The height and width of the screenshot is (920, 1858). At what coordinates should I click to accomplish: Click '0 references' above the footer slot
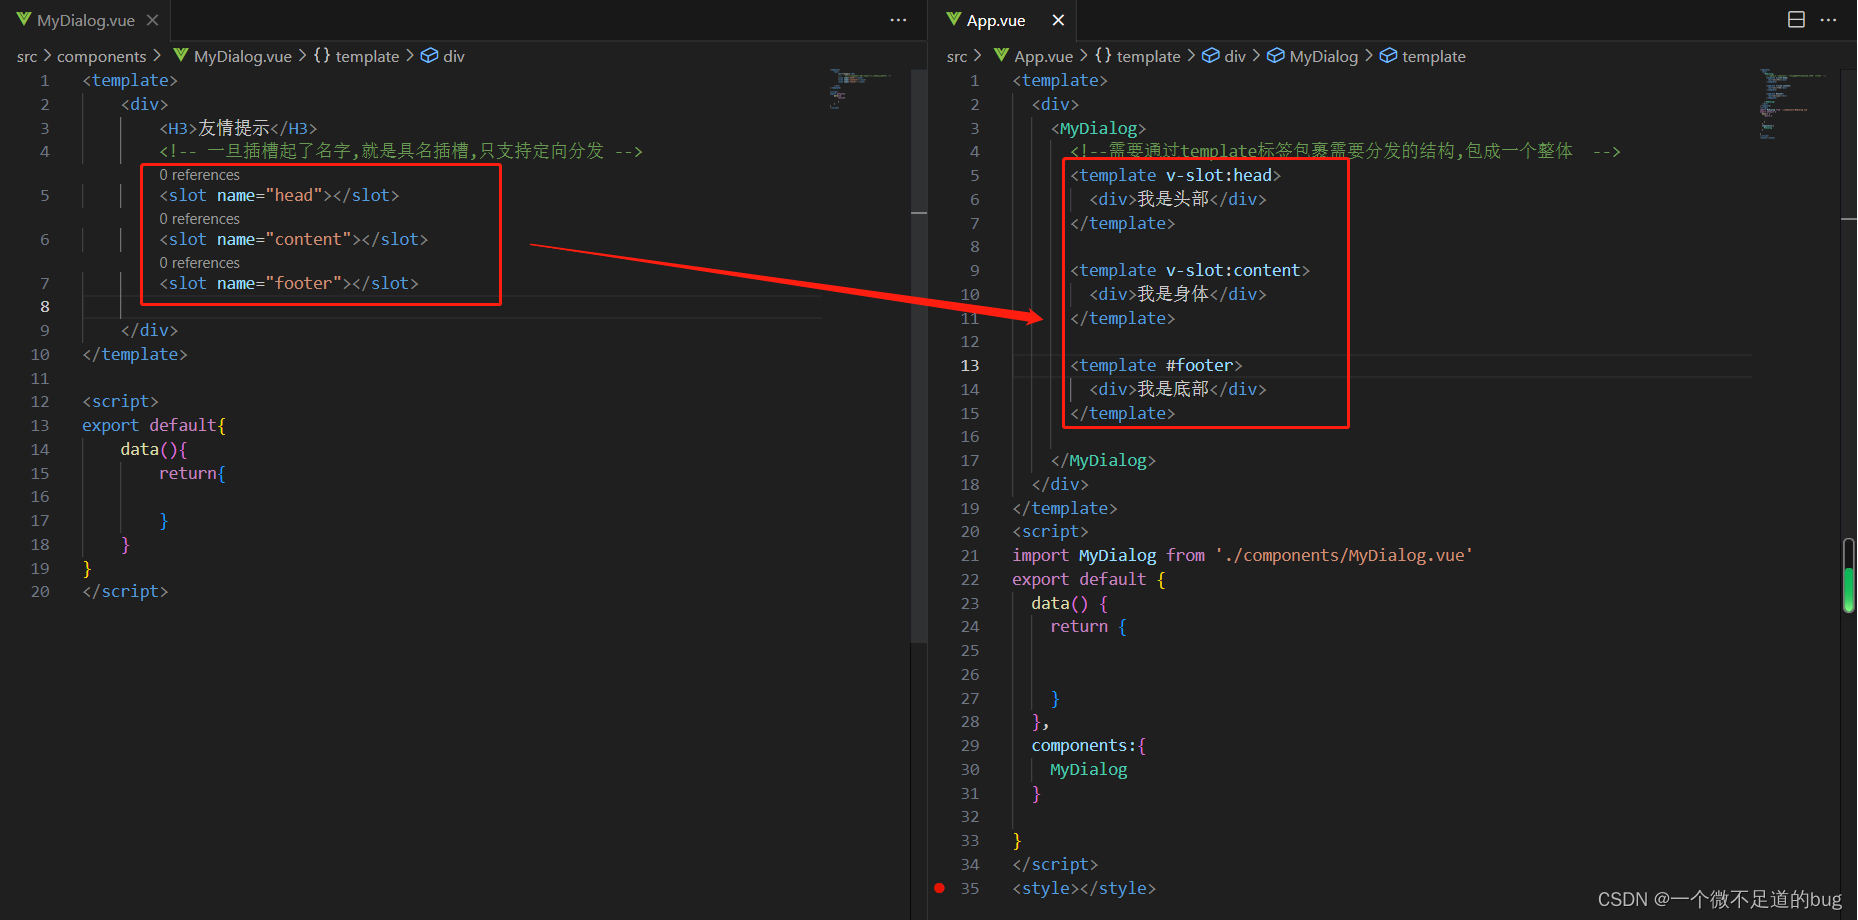click(x=200, y=263)
